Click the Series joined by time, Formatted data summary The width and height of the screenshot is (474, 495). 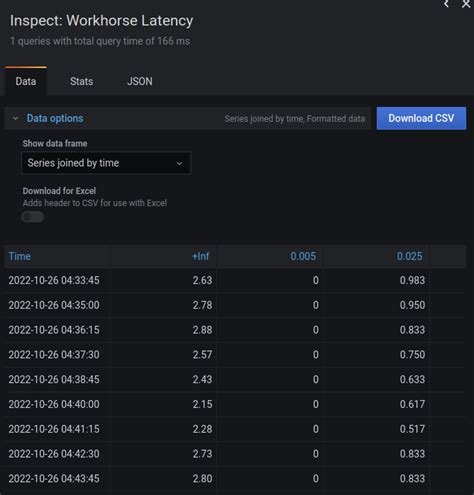pyautogui.click(x=295, y=119)
